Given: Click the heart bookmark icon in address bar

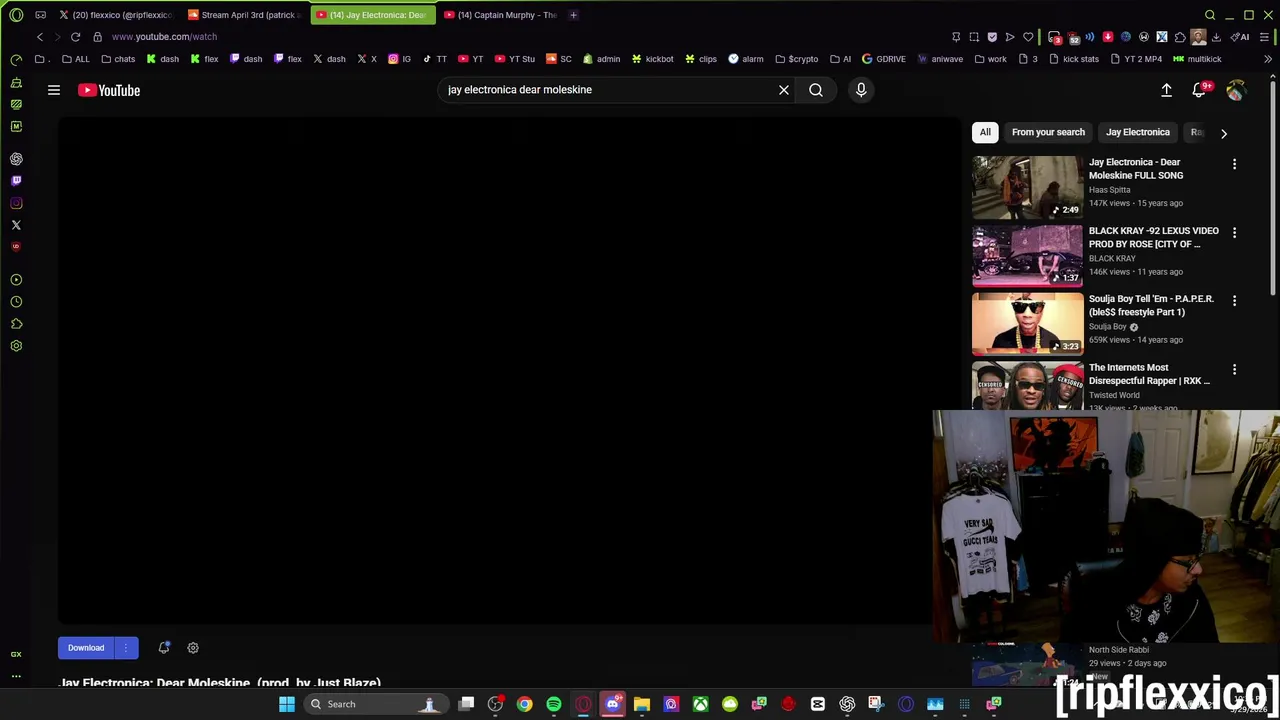Looking at the screenshot, I should [1028, 37].
